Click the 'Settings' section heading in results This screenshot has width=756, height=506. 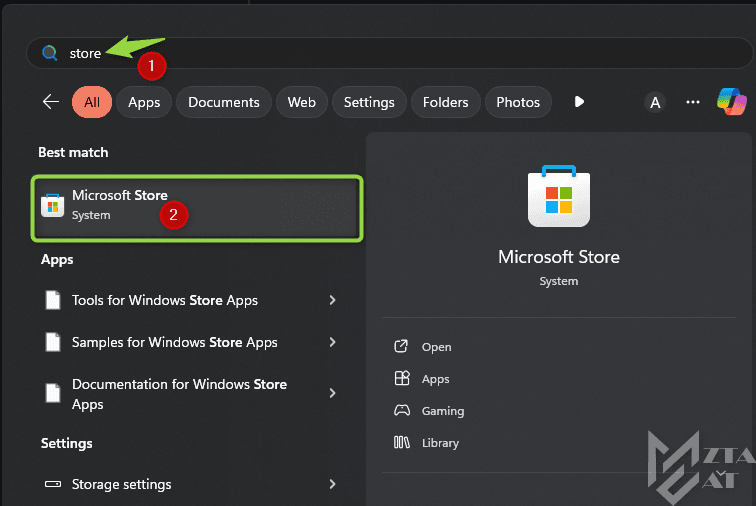pos(67,443)
